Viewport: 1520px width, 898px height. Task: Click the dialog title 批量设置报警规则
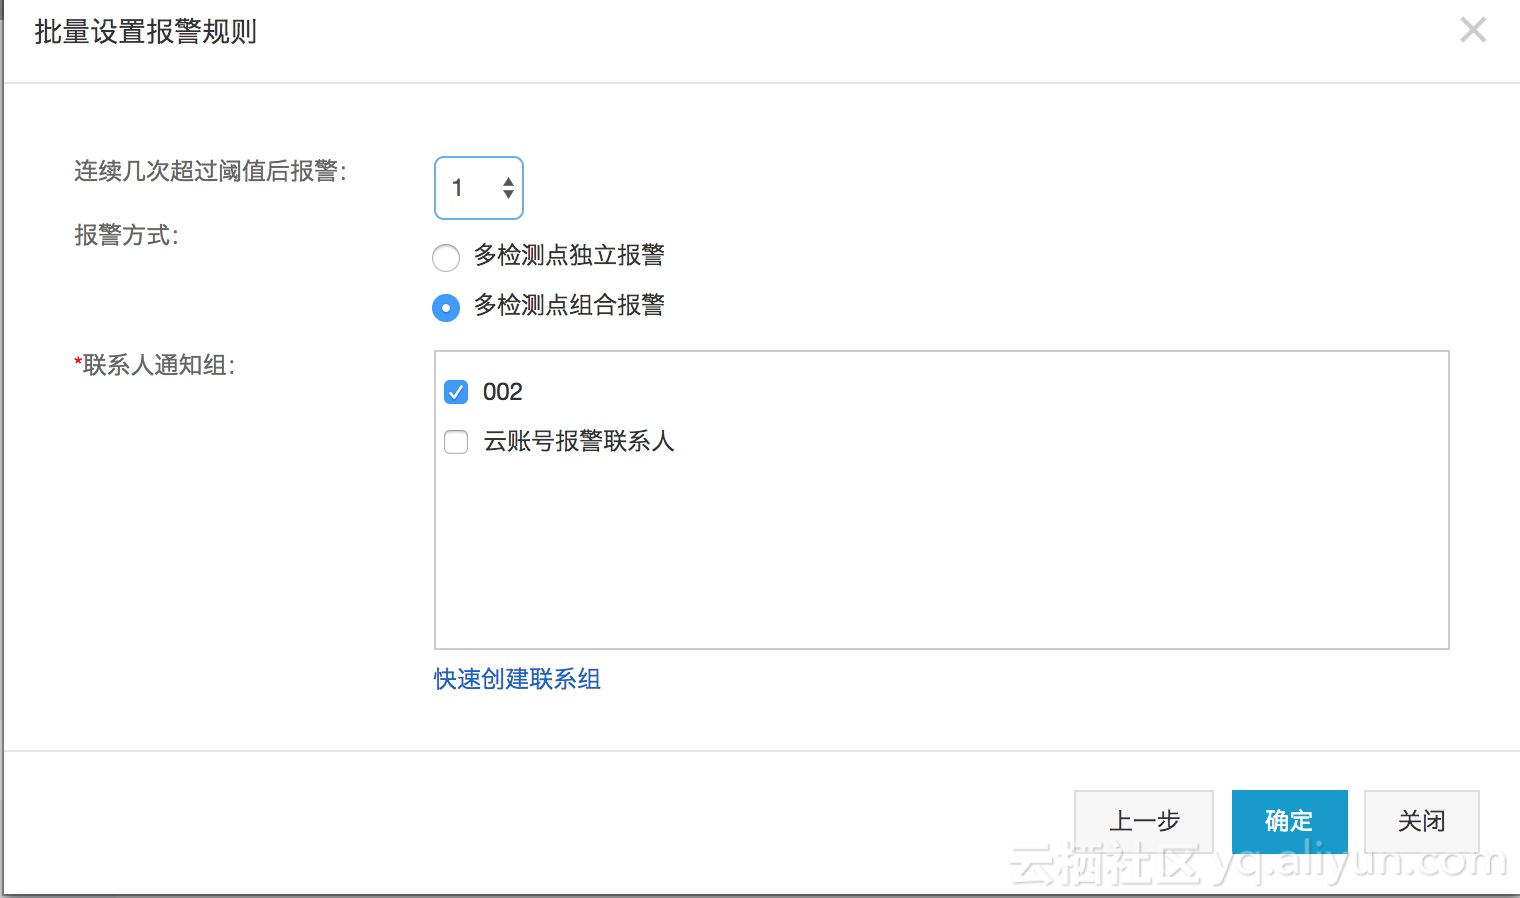(x=144, y=31)
